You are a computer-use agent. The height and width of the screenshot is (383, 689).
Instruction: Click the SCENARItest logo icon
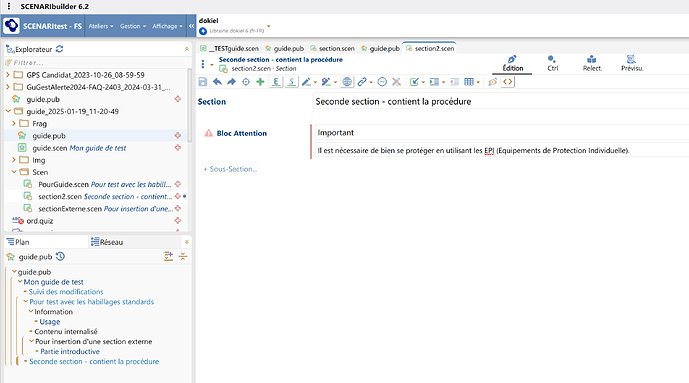[11, 26]
